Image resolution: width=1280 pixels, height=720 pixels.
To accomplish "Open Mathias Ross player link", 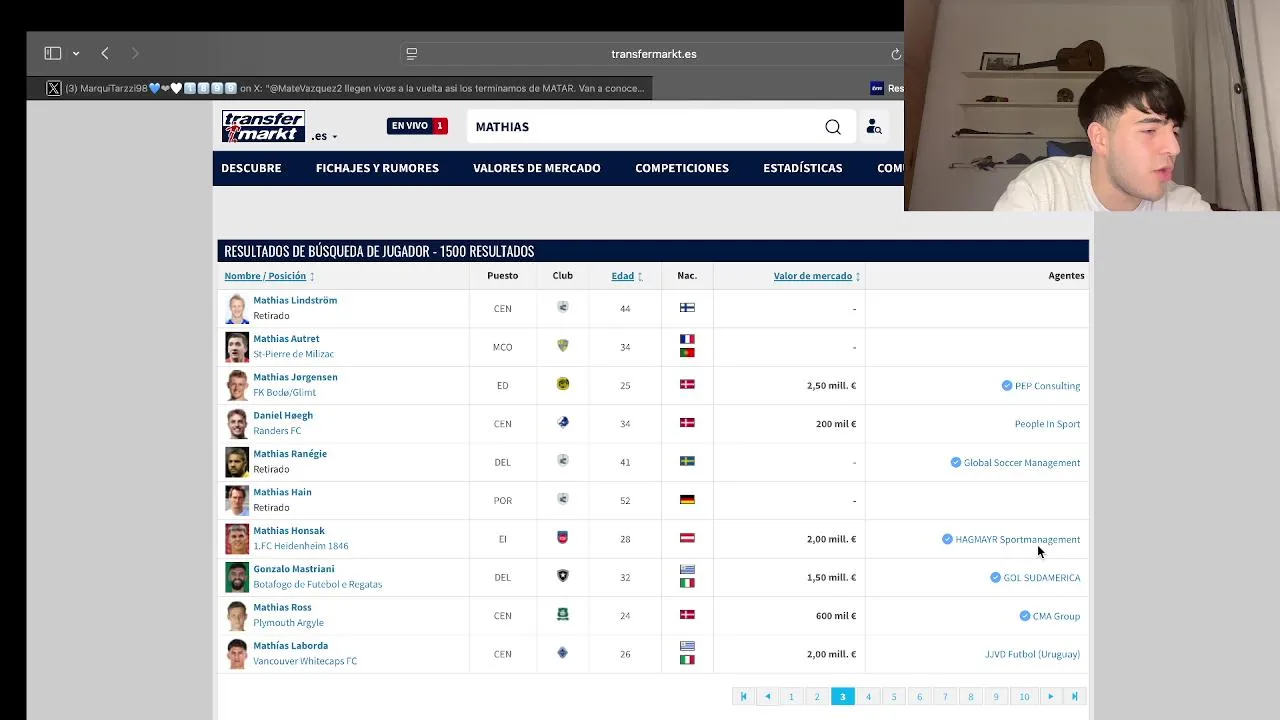I will 282,607.
